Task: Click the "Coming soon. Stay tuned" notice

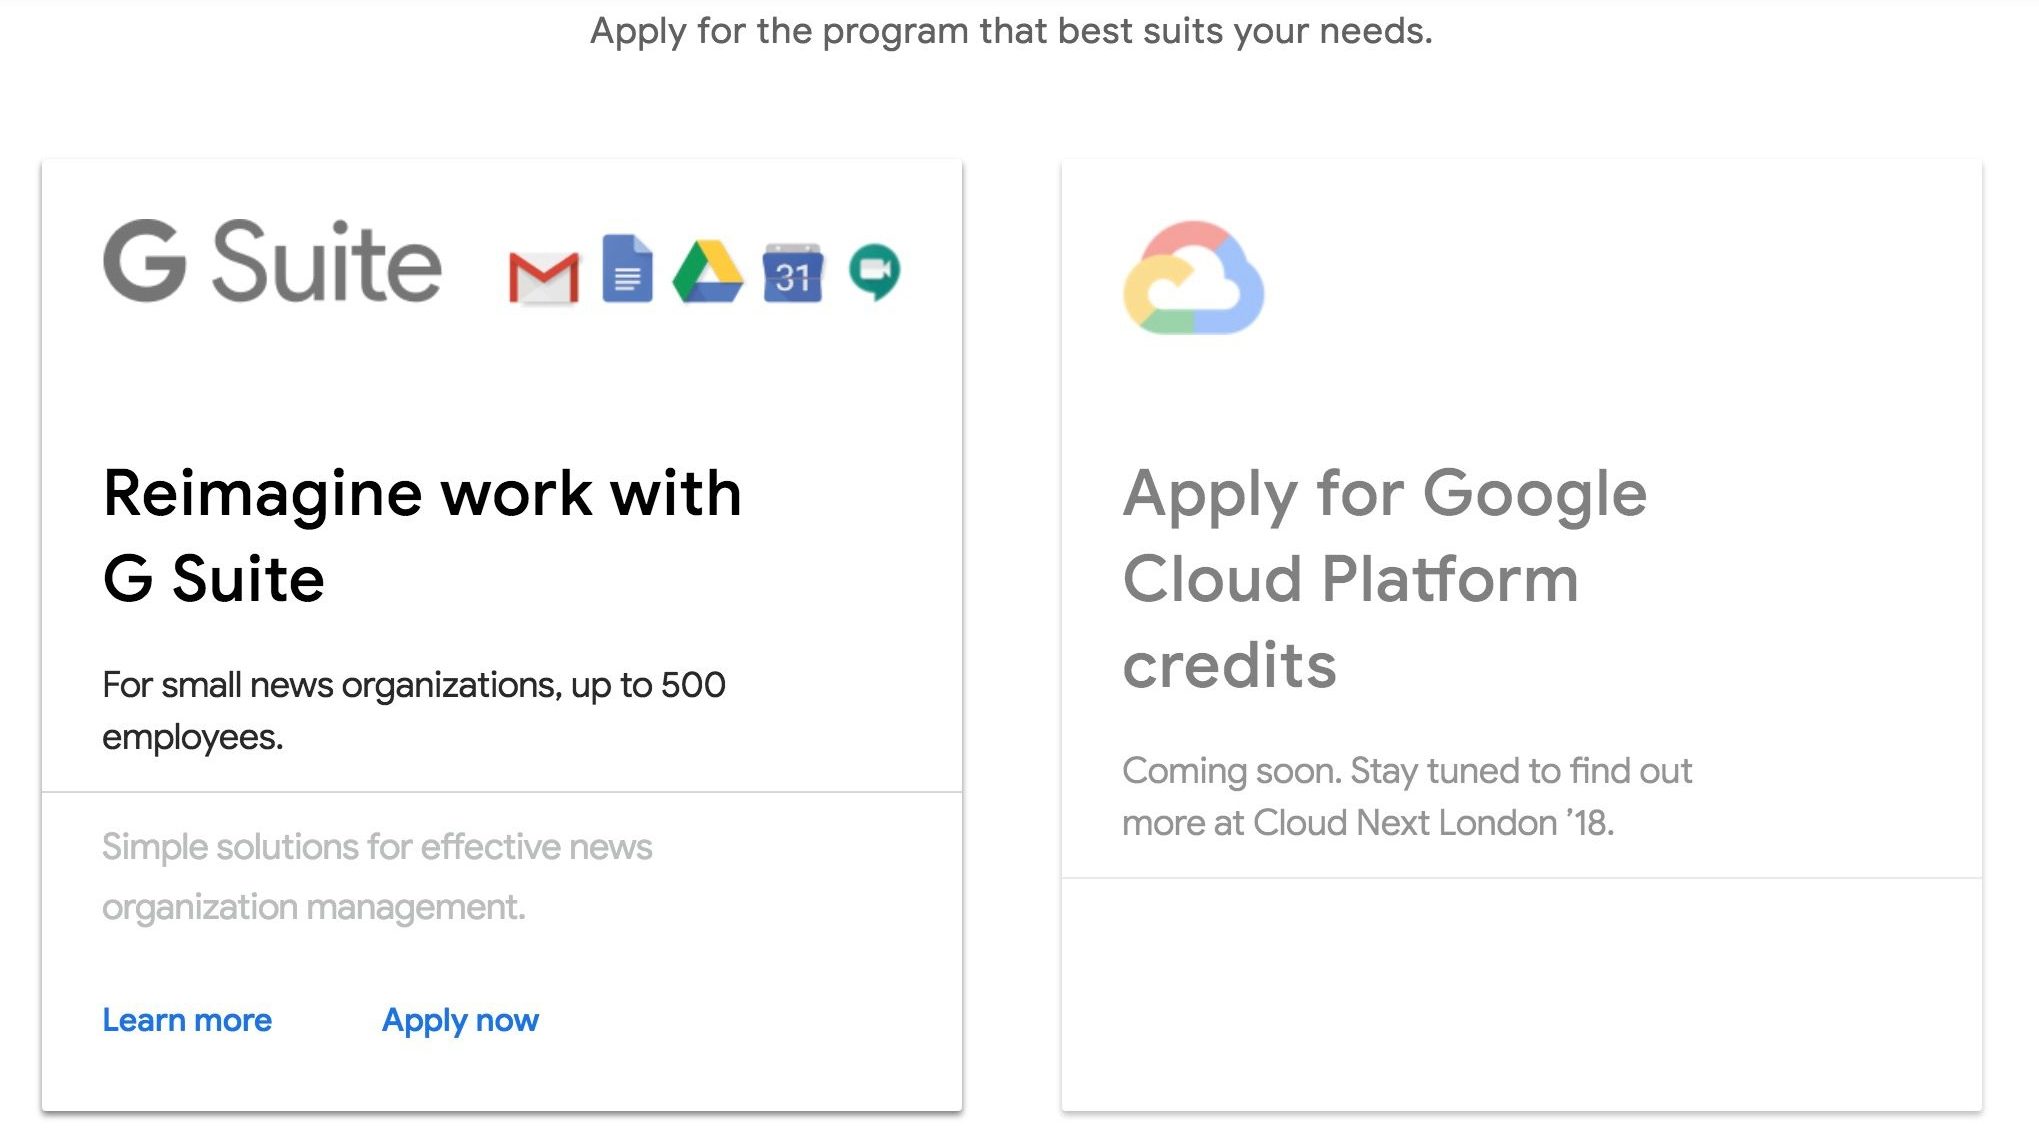Action: pyautogui.click(x=1406, y=797)
